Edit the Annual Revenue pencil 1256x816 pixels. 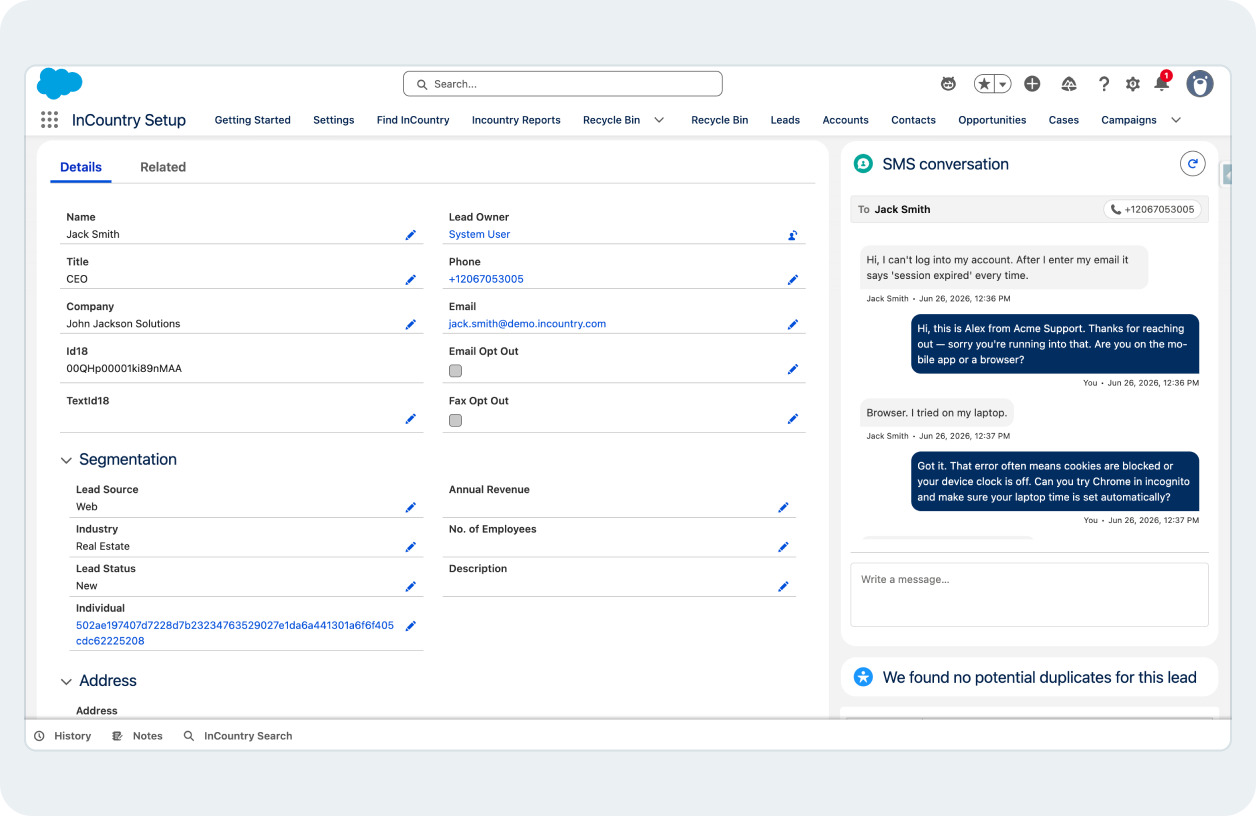click(783, 508)
